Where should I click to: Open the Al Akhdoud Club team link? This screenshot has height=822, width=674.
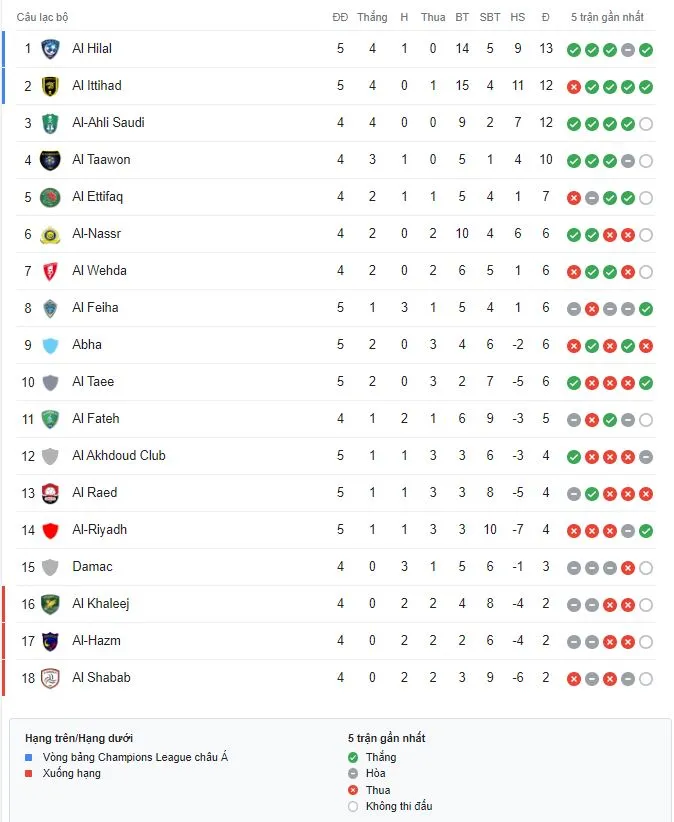tap(119, 456)
